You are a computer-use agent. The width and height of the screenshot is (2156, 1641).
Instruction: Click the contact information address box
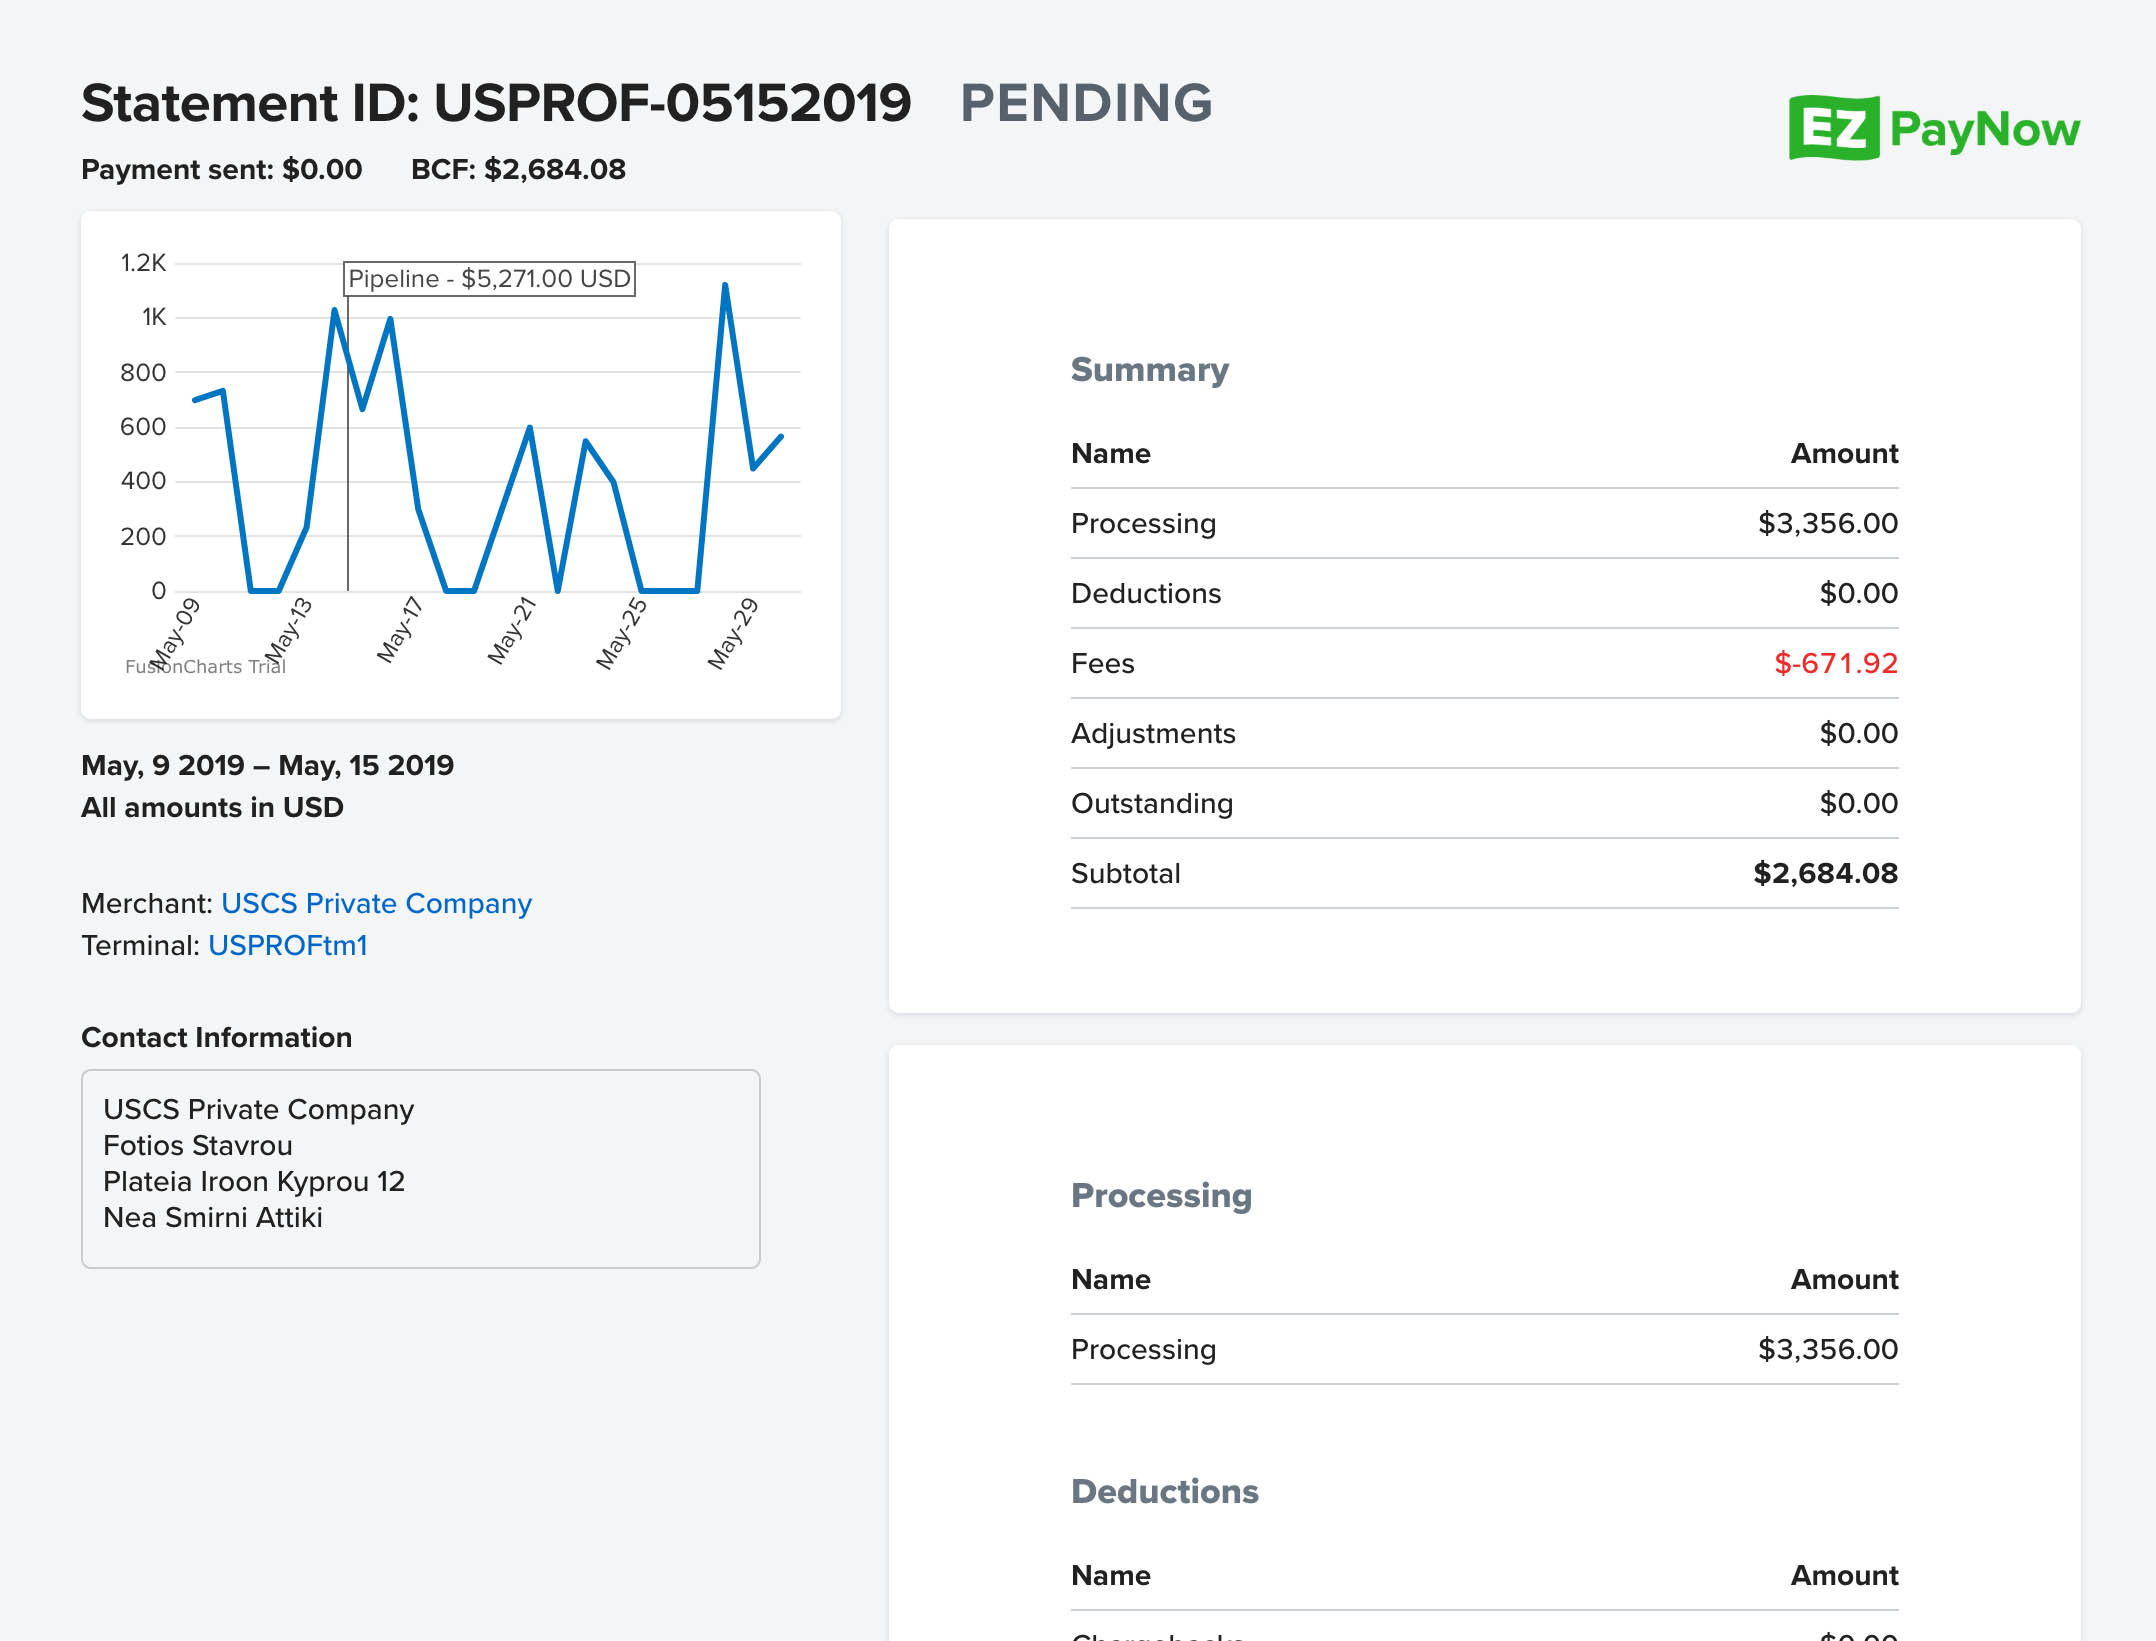tap(421, 1169)
